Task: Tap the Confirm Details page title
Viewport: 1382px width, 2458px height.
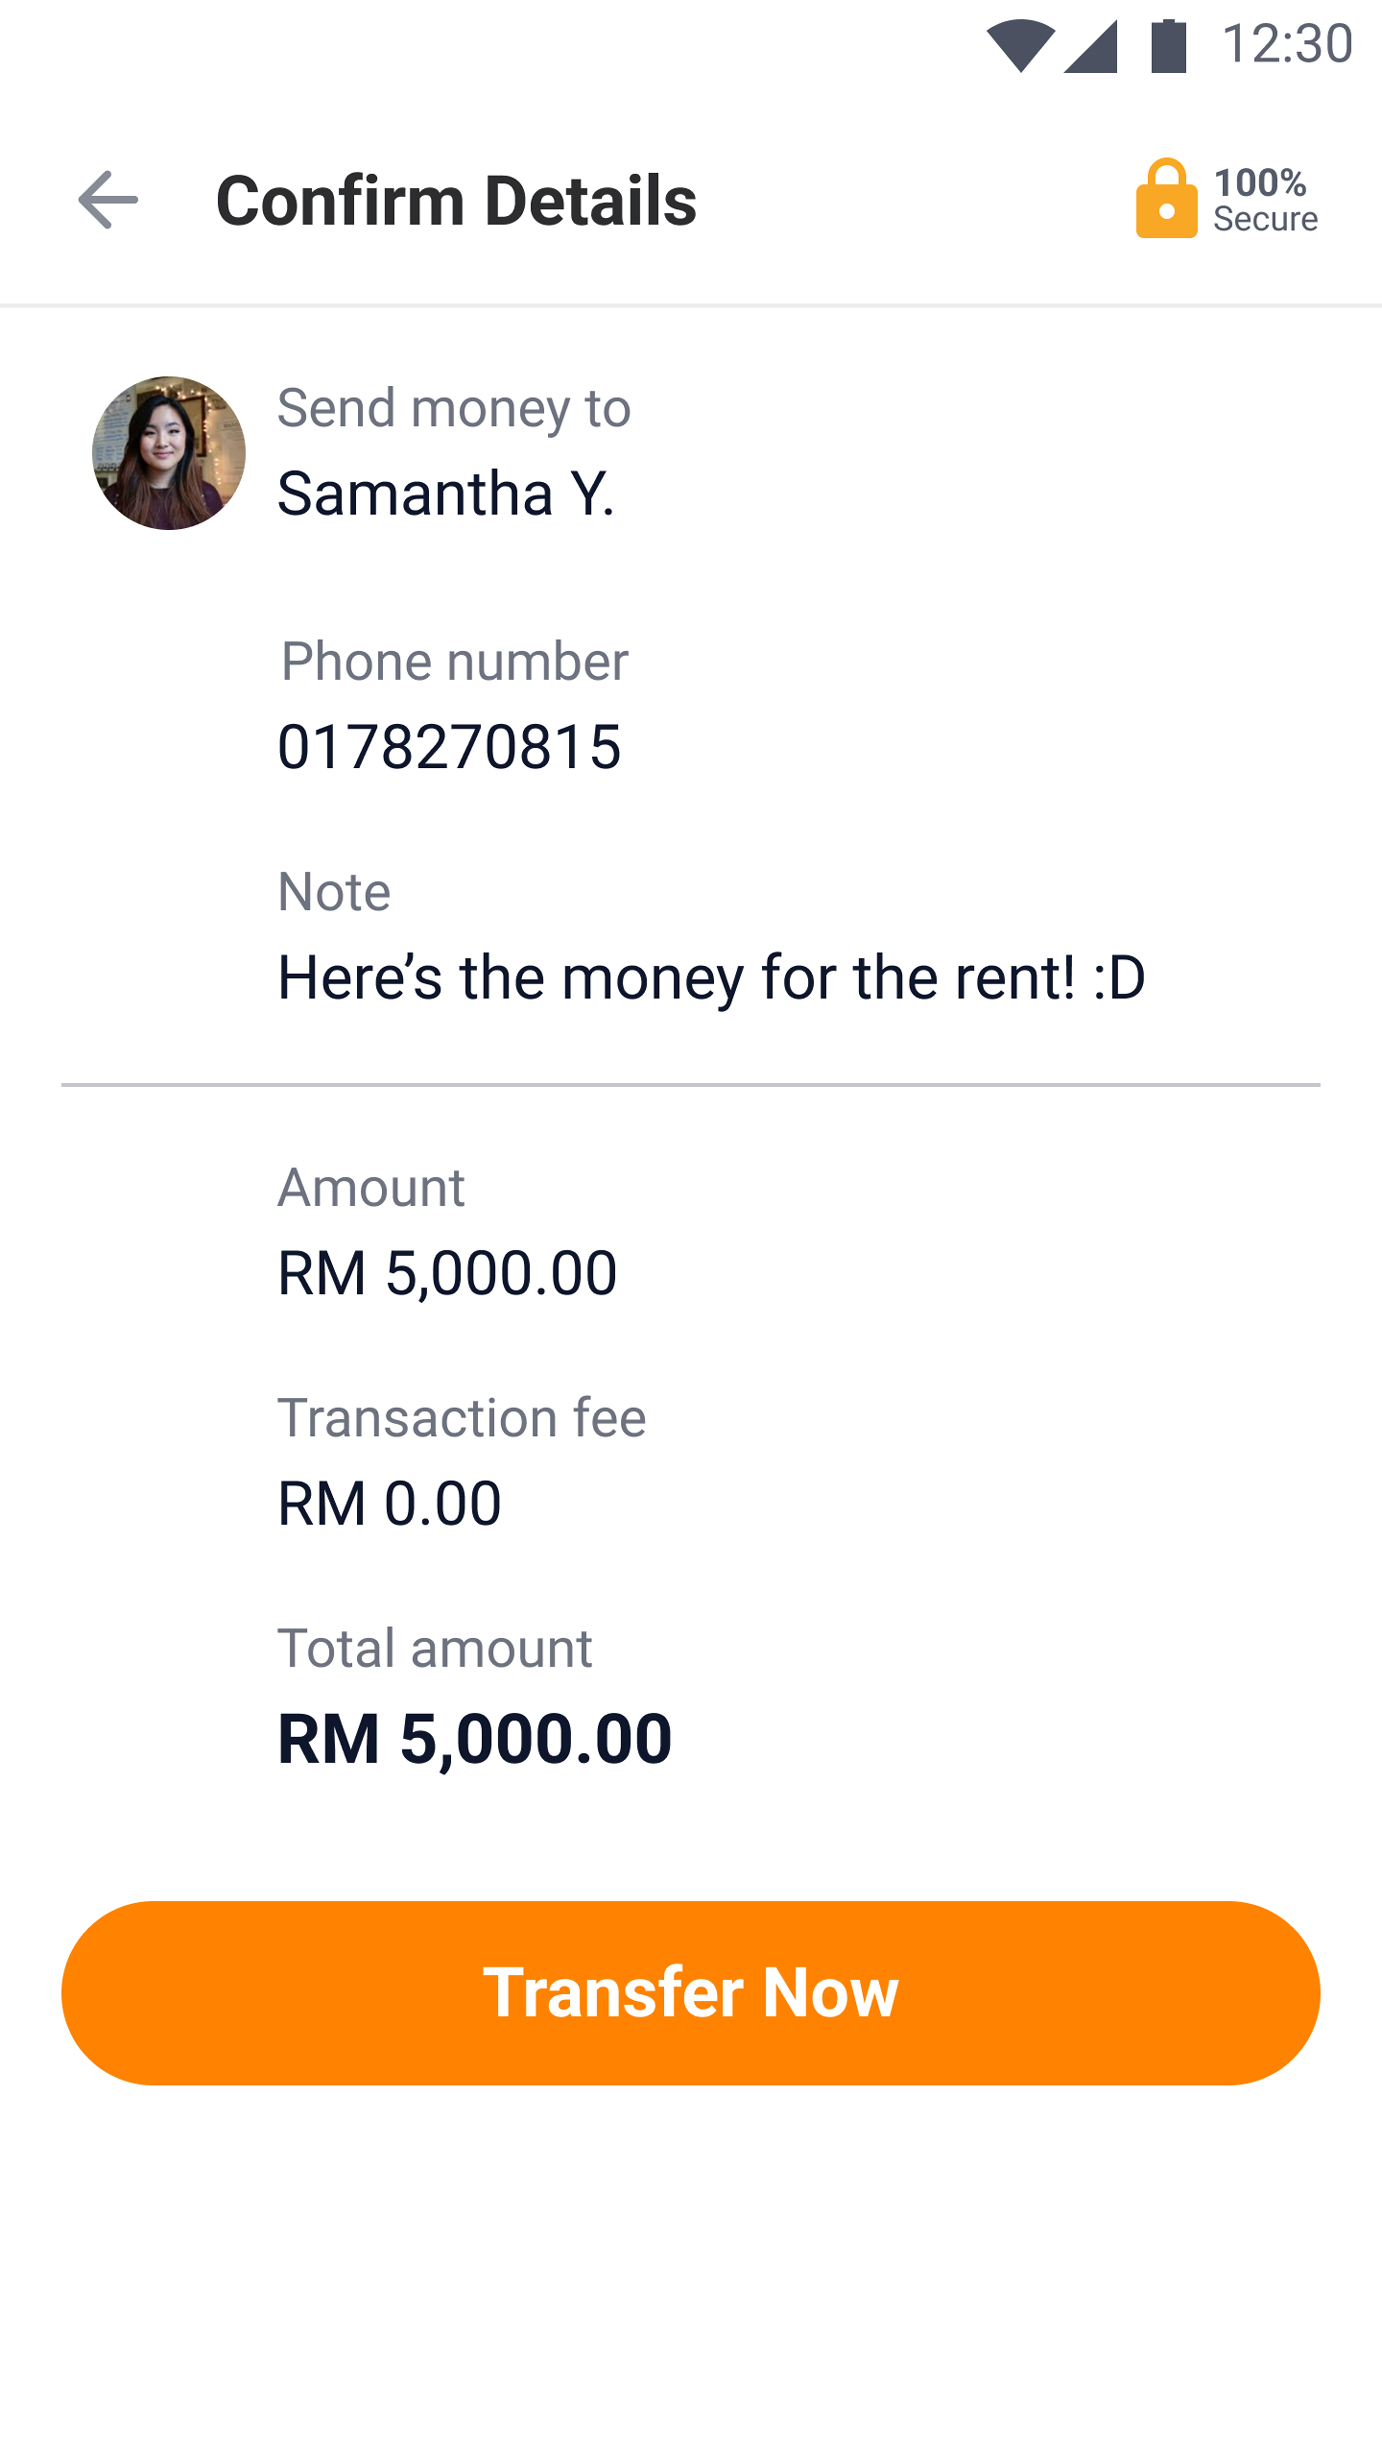Action: (x=456, y=200)
